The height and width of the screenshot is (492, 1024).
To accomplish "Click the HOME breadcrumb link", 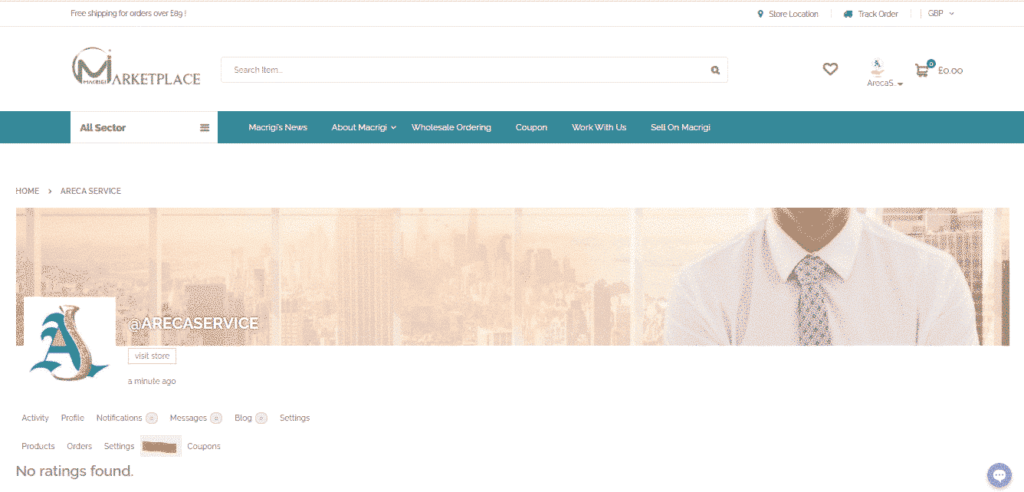I will pyautogui.click(x=27, y=191).
